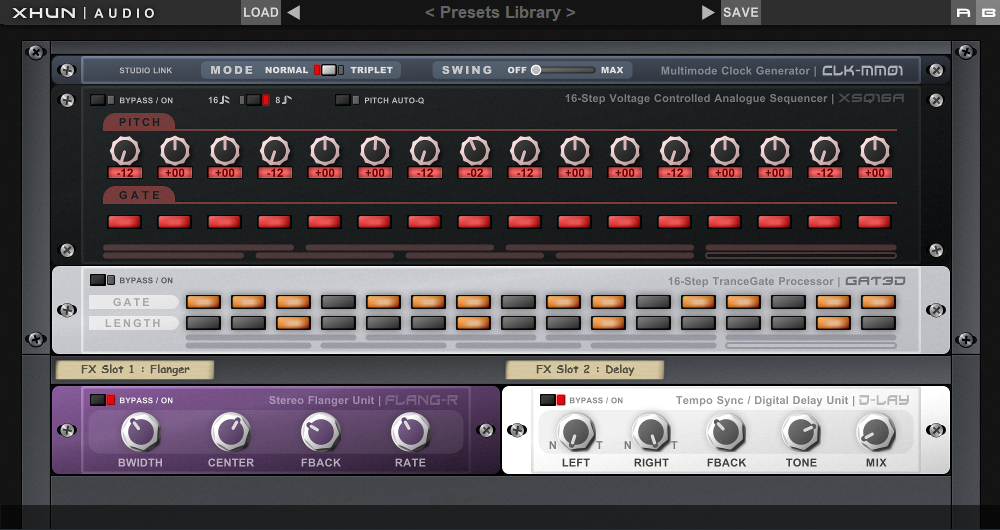Screen dimensions: 1000x530
Task: Toggle the GAT3D BYPASS / ON switch
Action: point(102,280)
